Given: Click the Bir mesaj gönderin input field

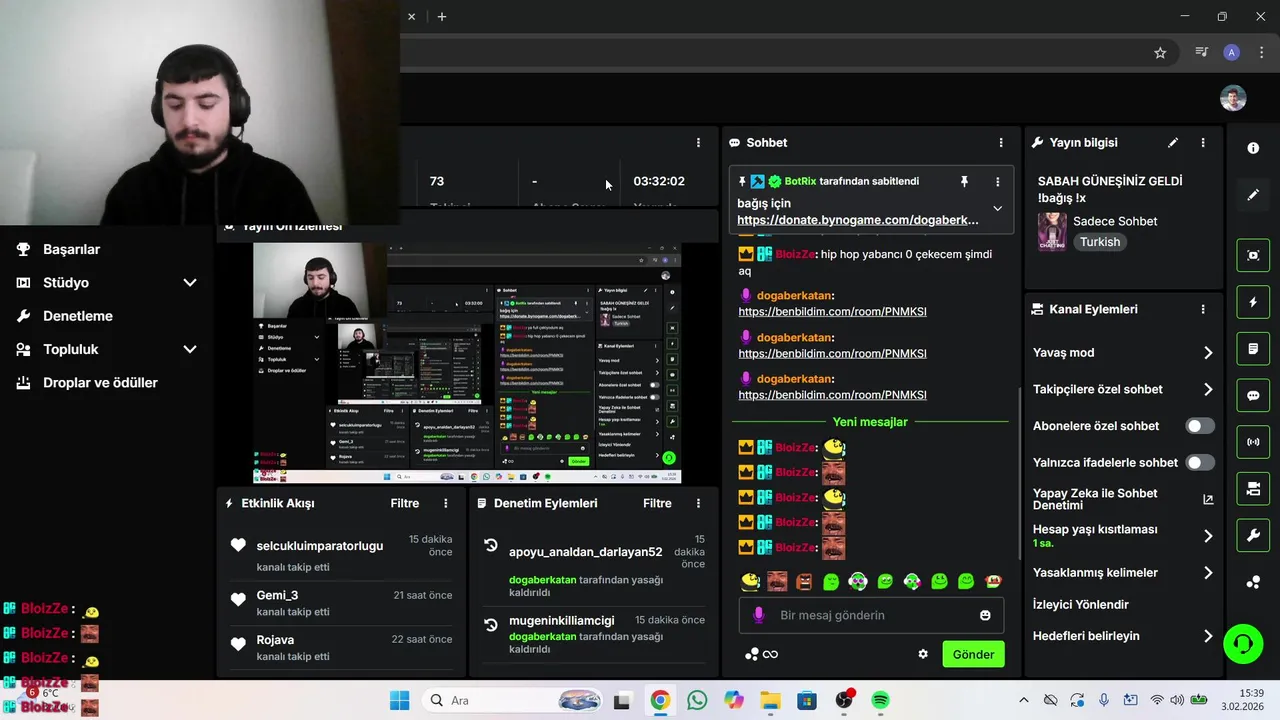Looking at the screenshot, I should click(x=872, y=615).
